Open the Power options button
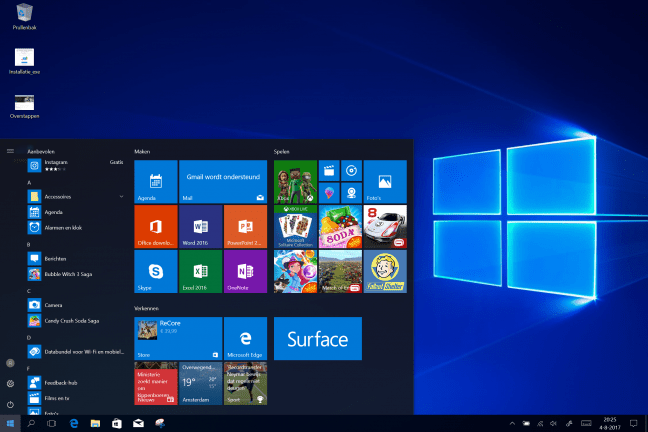This screenshot has height=432, width=648. [10, 404]
